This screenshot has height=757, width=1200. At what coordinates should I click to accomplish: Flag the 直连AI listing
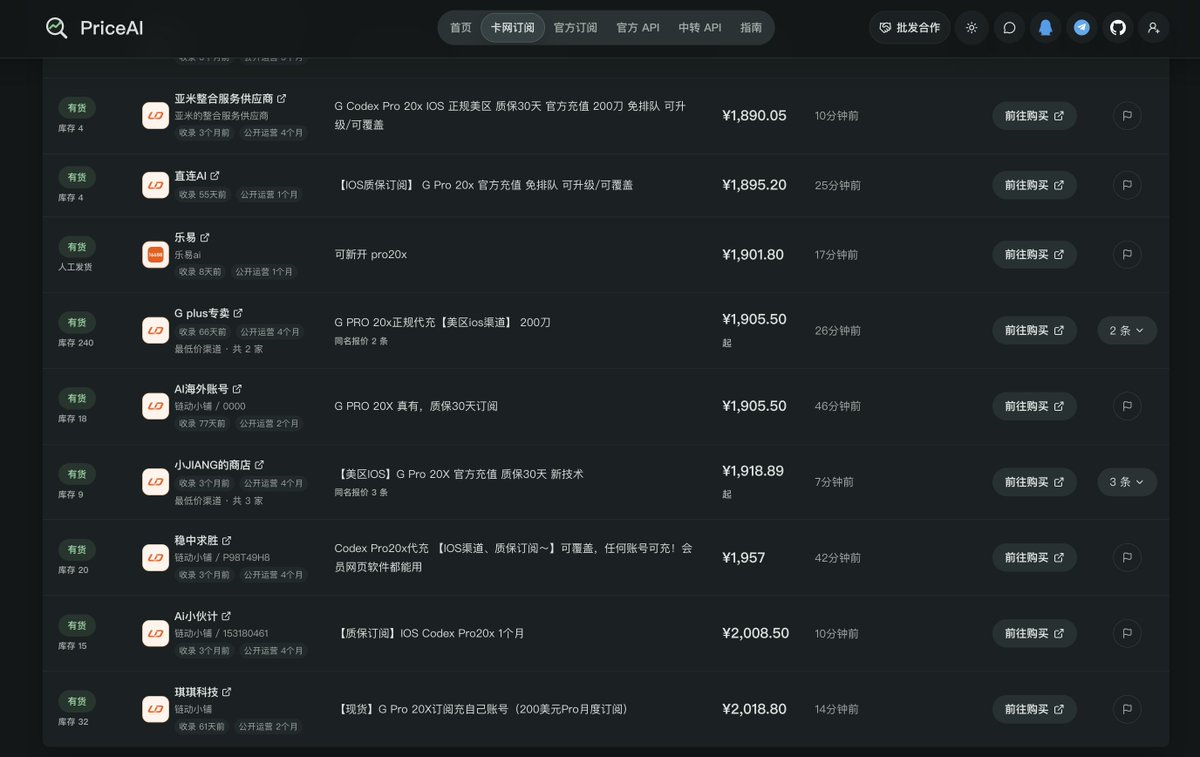point(1127,185)
